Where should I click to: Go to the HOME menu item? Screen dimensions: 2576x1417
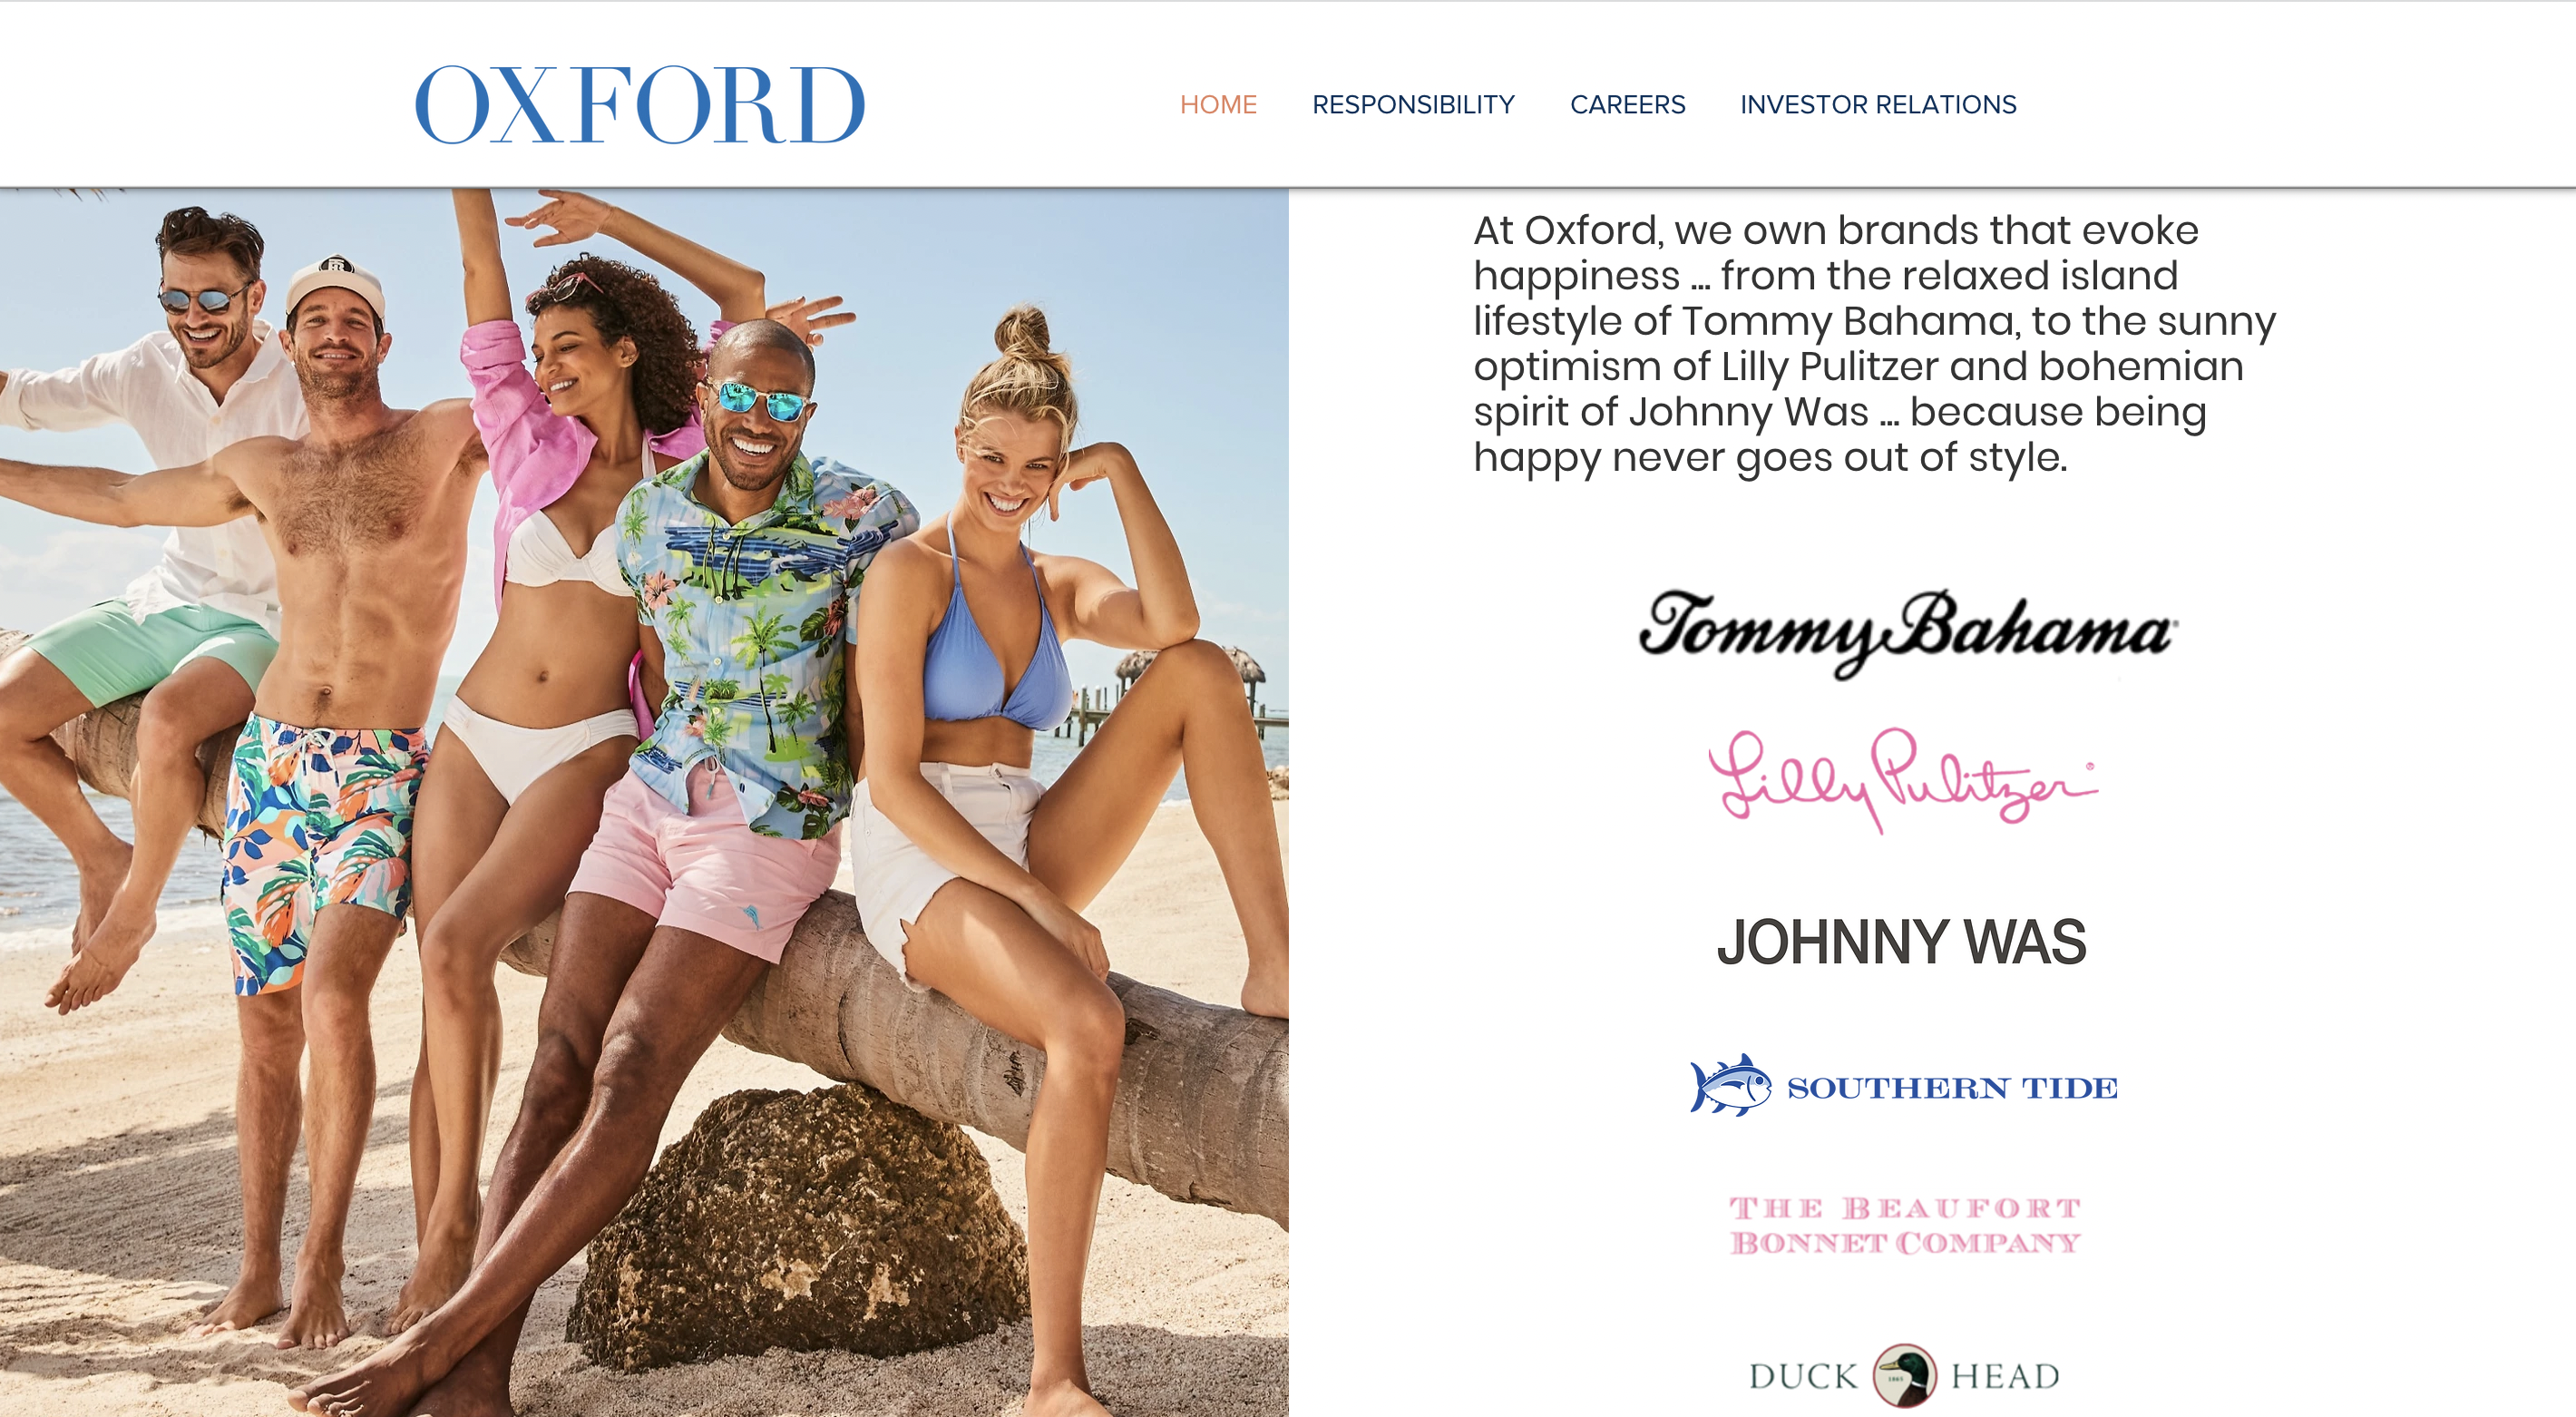tap(1218, 104)
